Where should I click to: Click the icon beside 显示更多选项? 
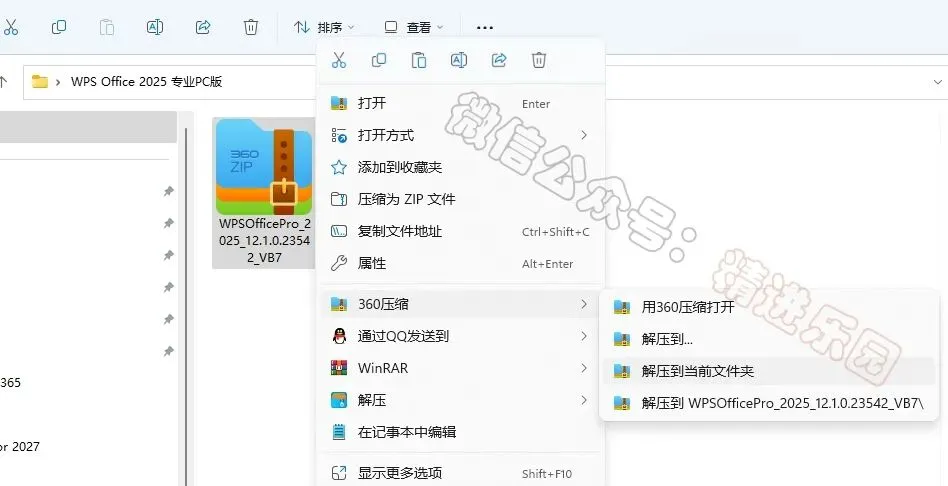point(339,473)
